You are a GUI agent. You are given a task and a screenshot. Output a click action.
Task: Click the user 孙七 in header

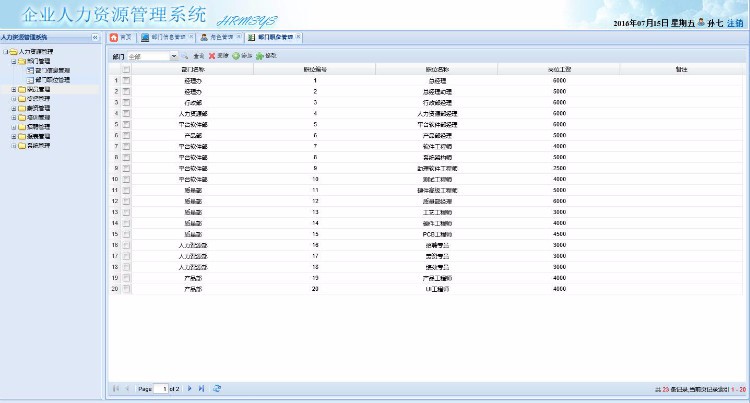[x=715, y=23]
